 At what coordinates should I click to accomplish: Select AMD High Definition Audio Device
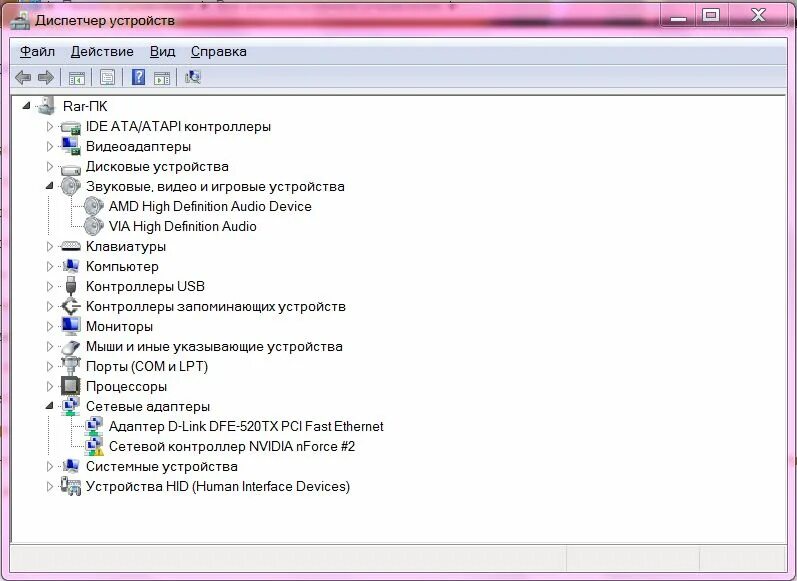pyautogui.click(x=210, y=206)
